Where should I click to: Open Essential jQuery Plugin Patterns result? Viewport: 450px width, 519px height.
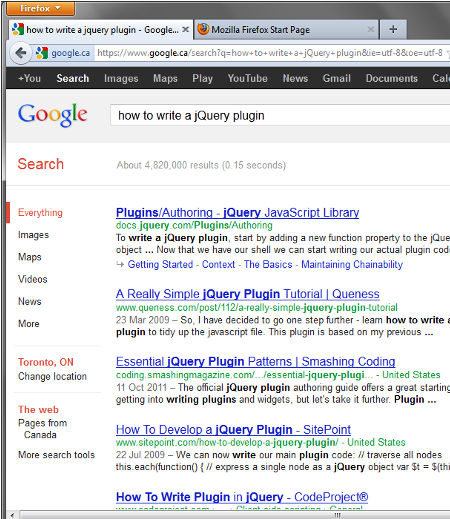point(256,362)
